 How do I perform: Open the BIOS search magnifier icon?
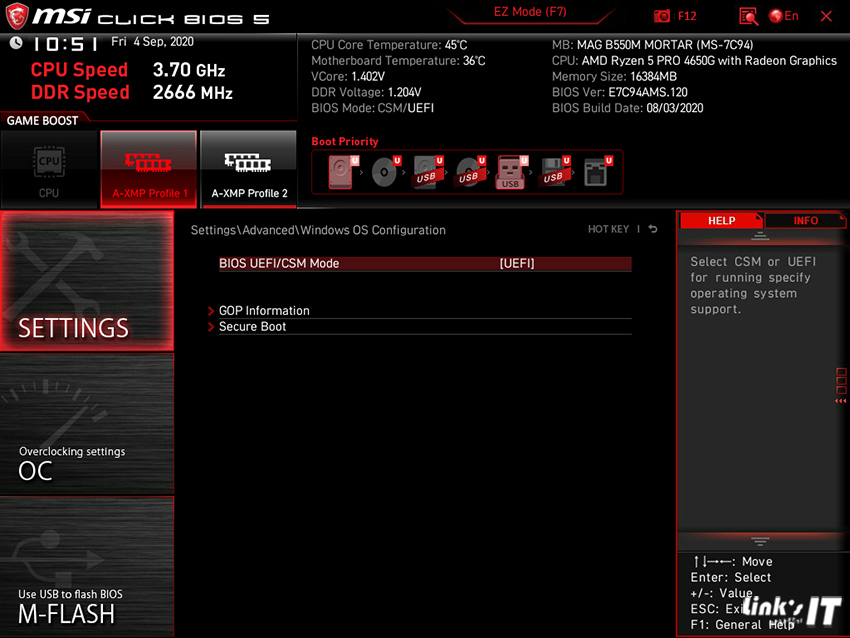click(748, 16)
